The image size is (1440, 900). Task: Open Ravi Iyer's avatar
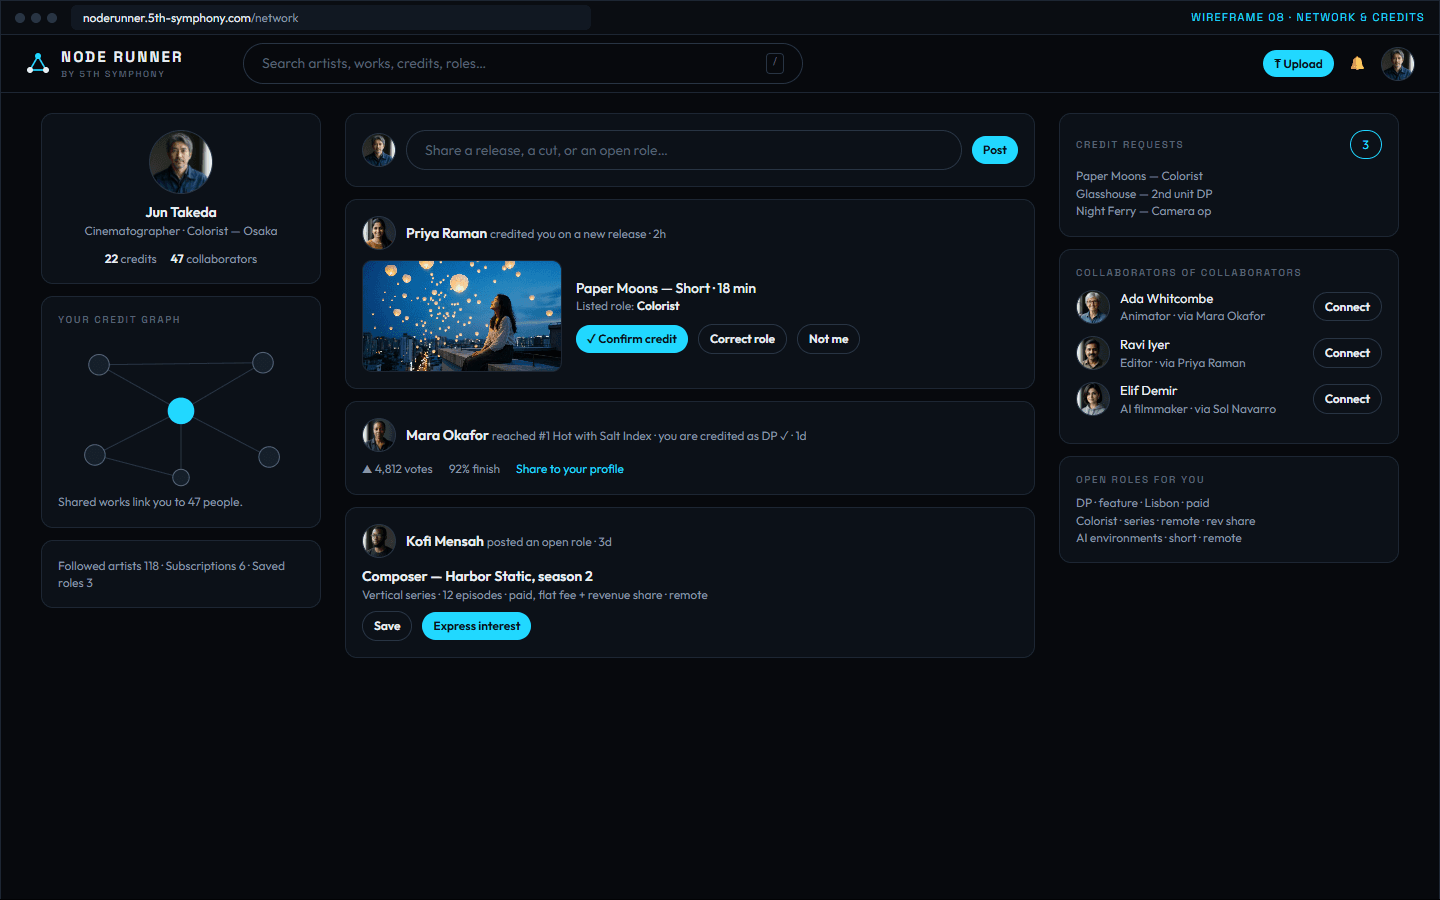(x=1093, y=353)
